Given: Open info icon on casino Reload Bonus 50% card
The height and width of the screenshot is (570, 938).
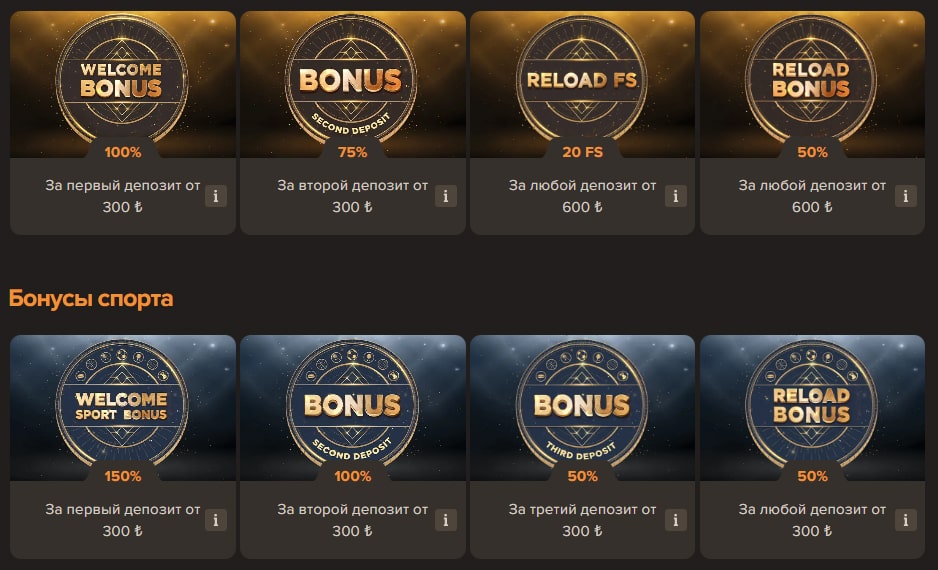Looking at the screenshot, I should coord(906,196).
